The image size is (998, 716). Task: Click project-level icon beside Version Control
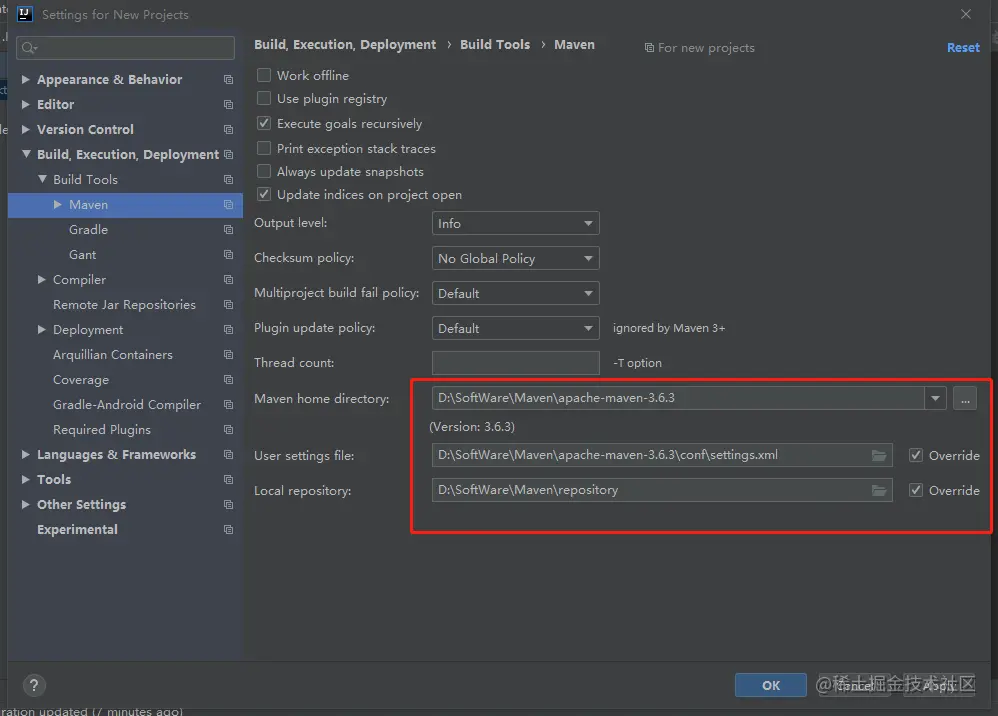pyautogui.click(x=228, y=130)
